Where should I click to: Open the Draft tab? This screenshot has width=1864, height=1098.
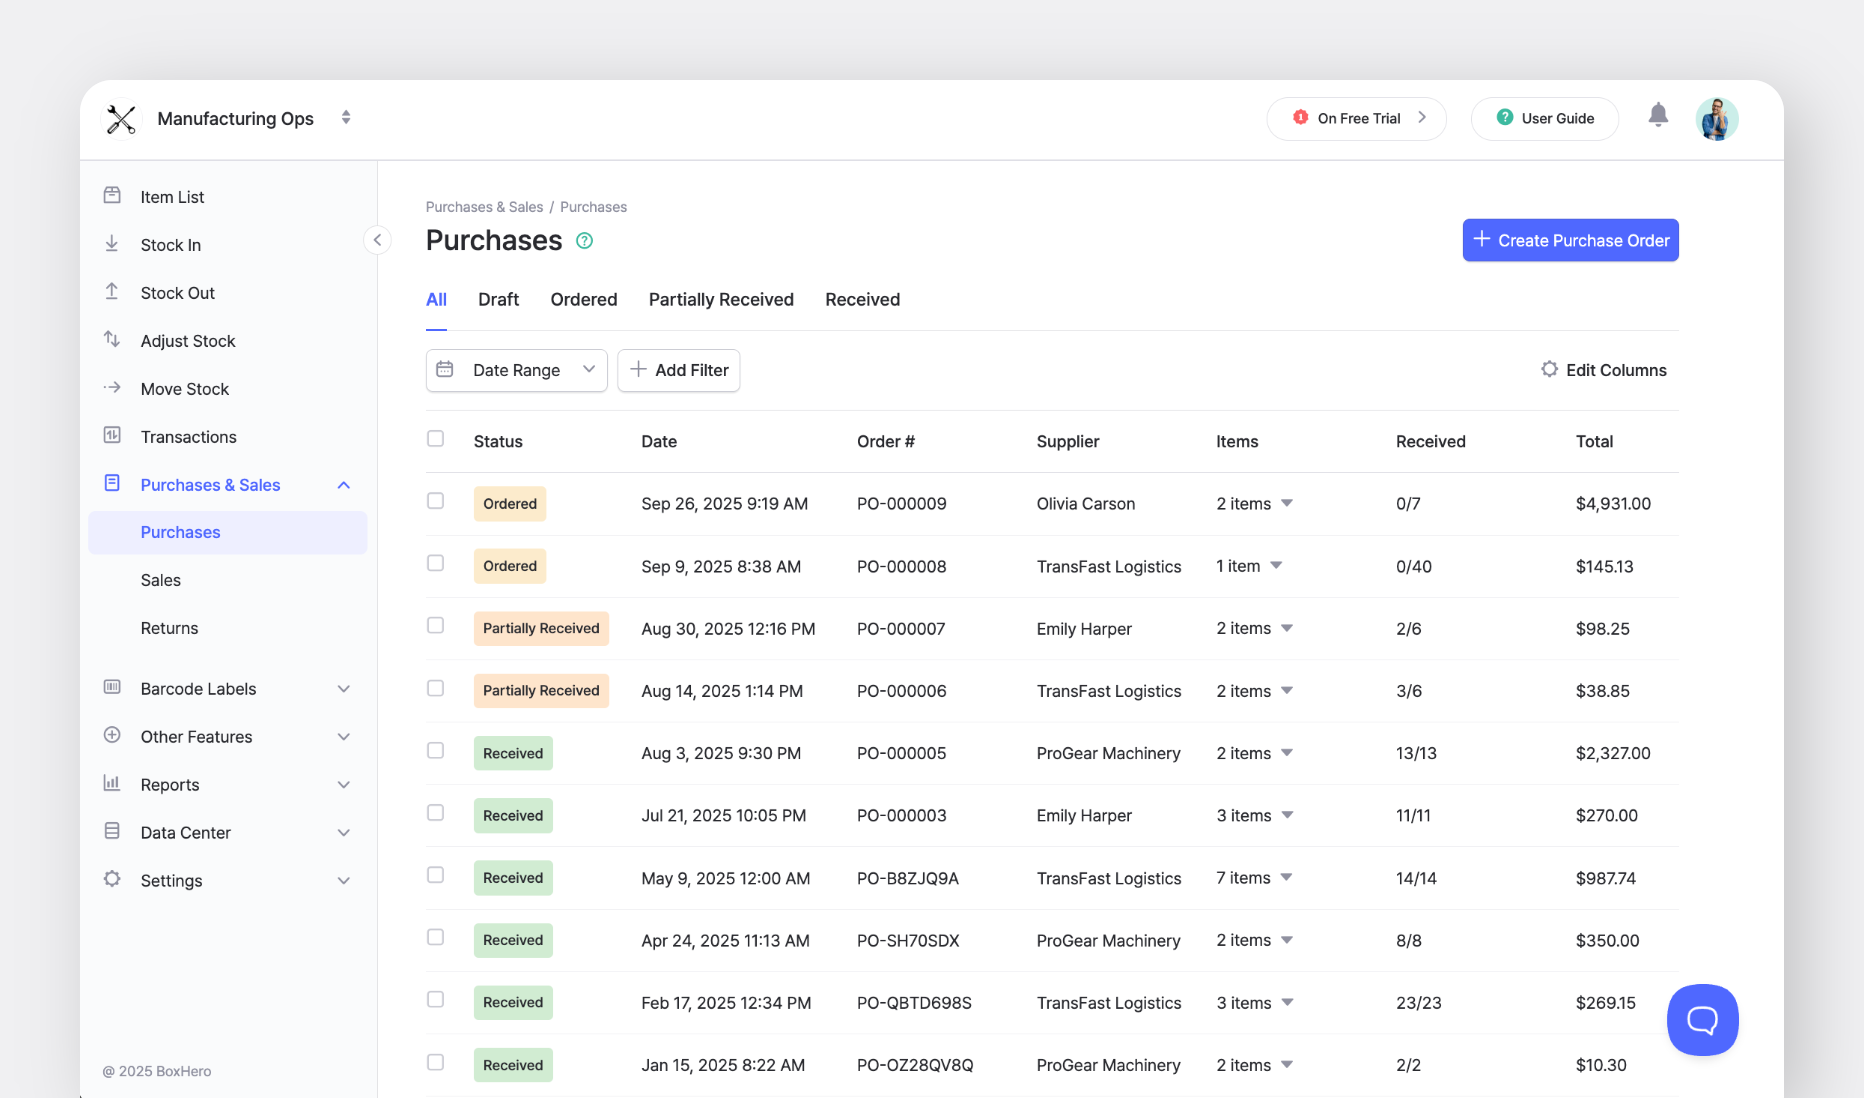(498, 299)
